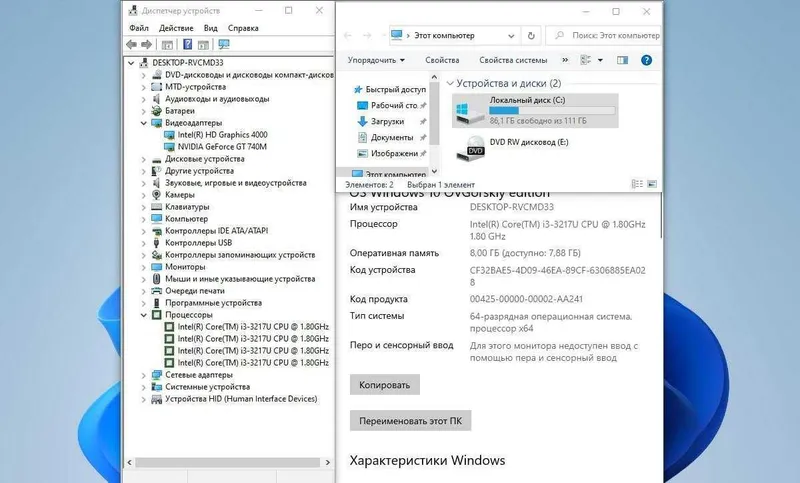Click the Поиск: Этот компьютер search field
The image size is (800, 483).
604,36
